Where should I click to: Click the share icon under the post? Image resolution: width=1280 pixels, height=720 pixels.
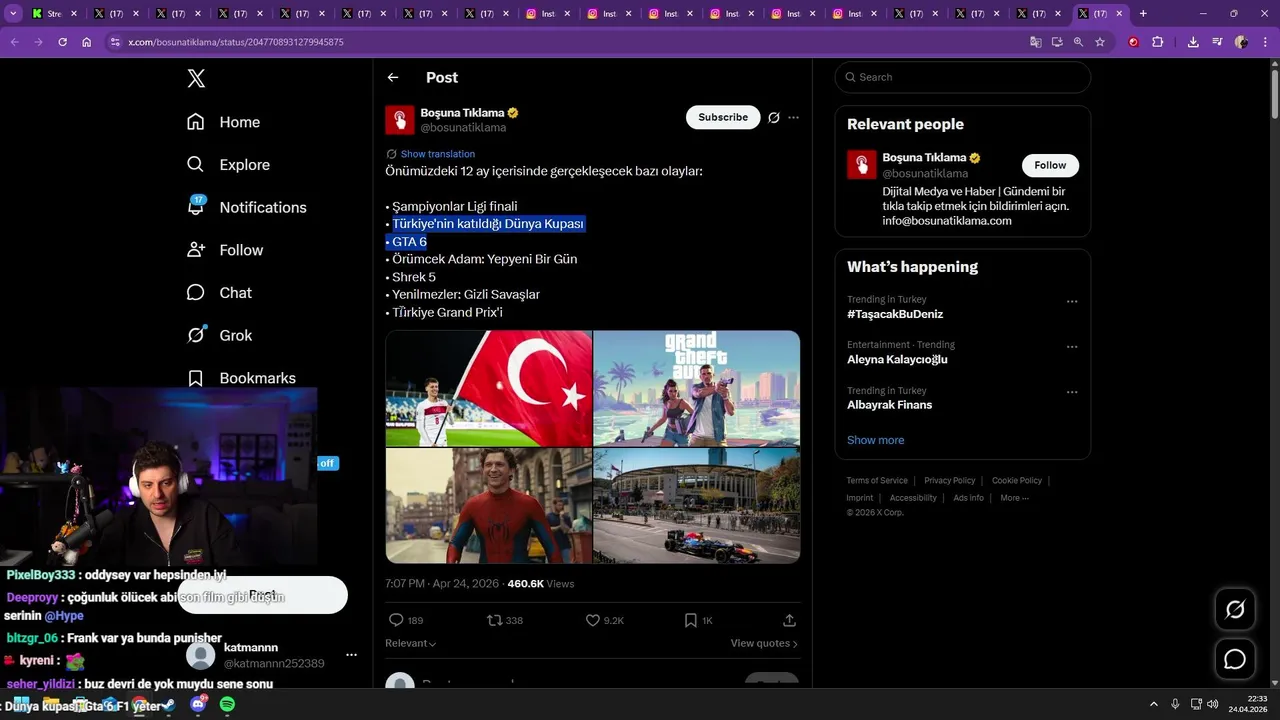[x=789, y=620]
